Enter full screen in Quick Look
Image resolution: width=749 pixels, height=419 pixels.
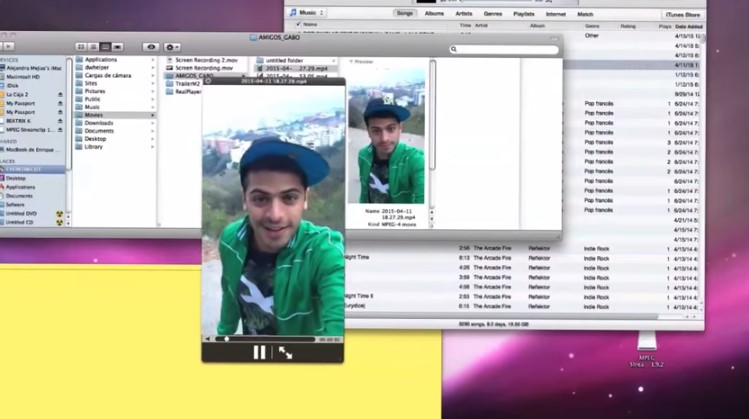pos(285,352)
